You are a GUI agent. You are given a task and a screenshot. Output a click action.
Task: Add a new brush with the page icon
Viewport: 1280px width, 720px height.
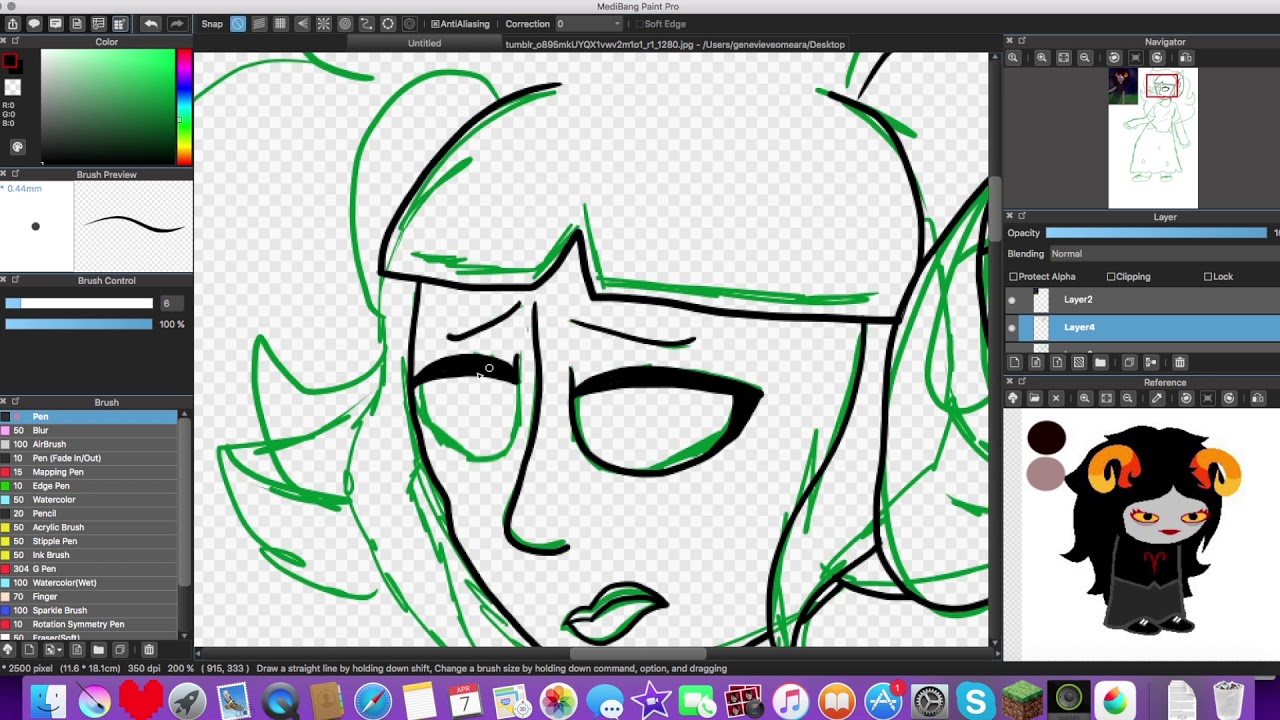point(29,650)
